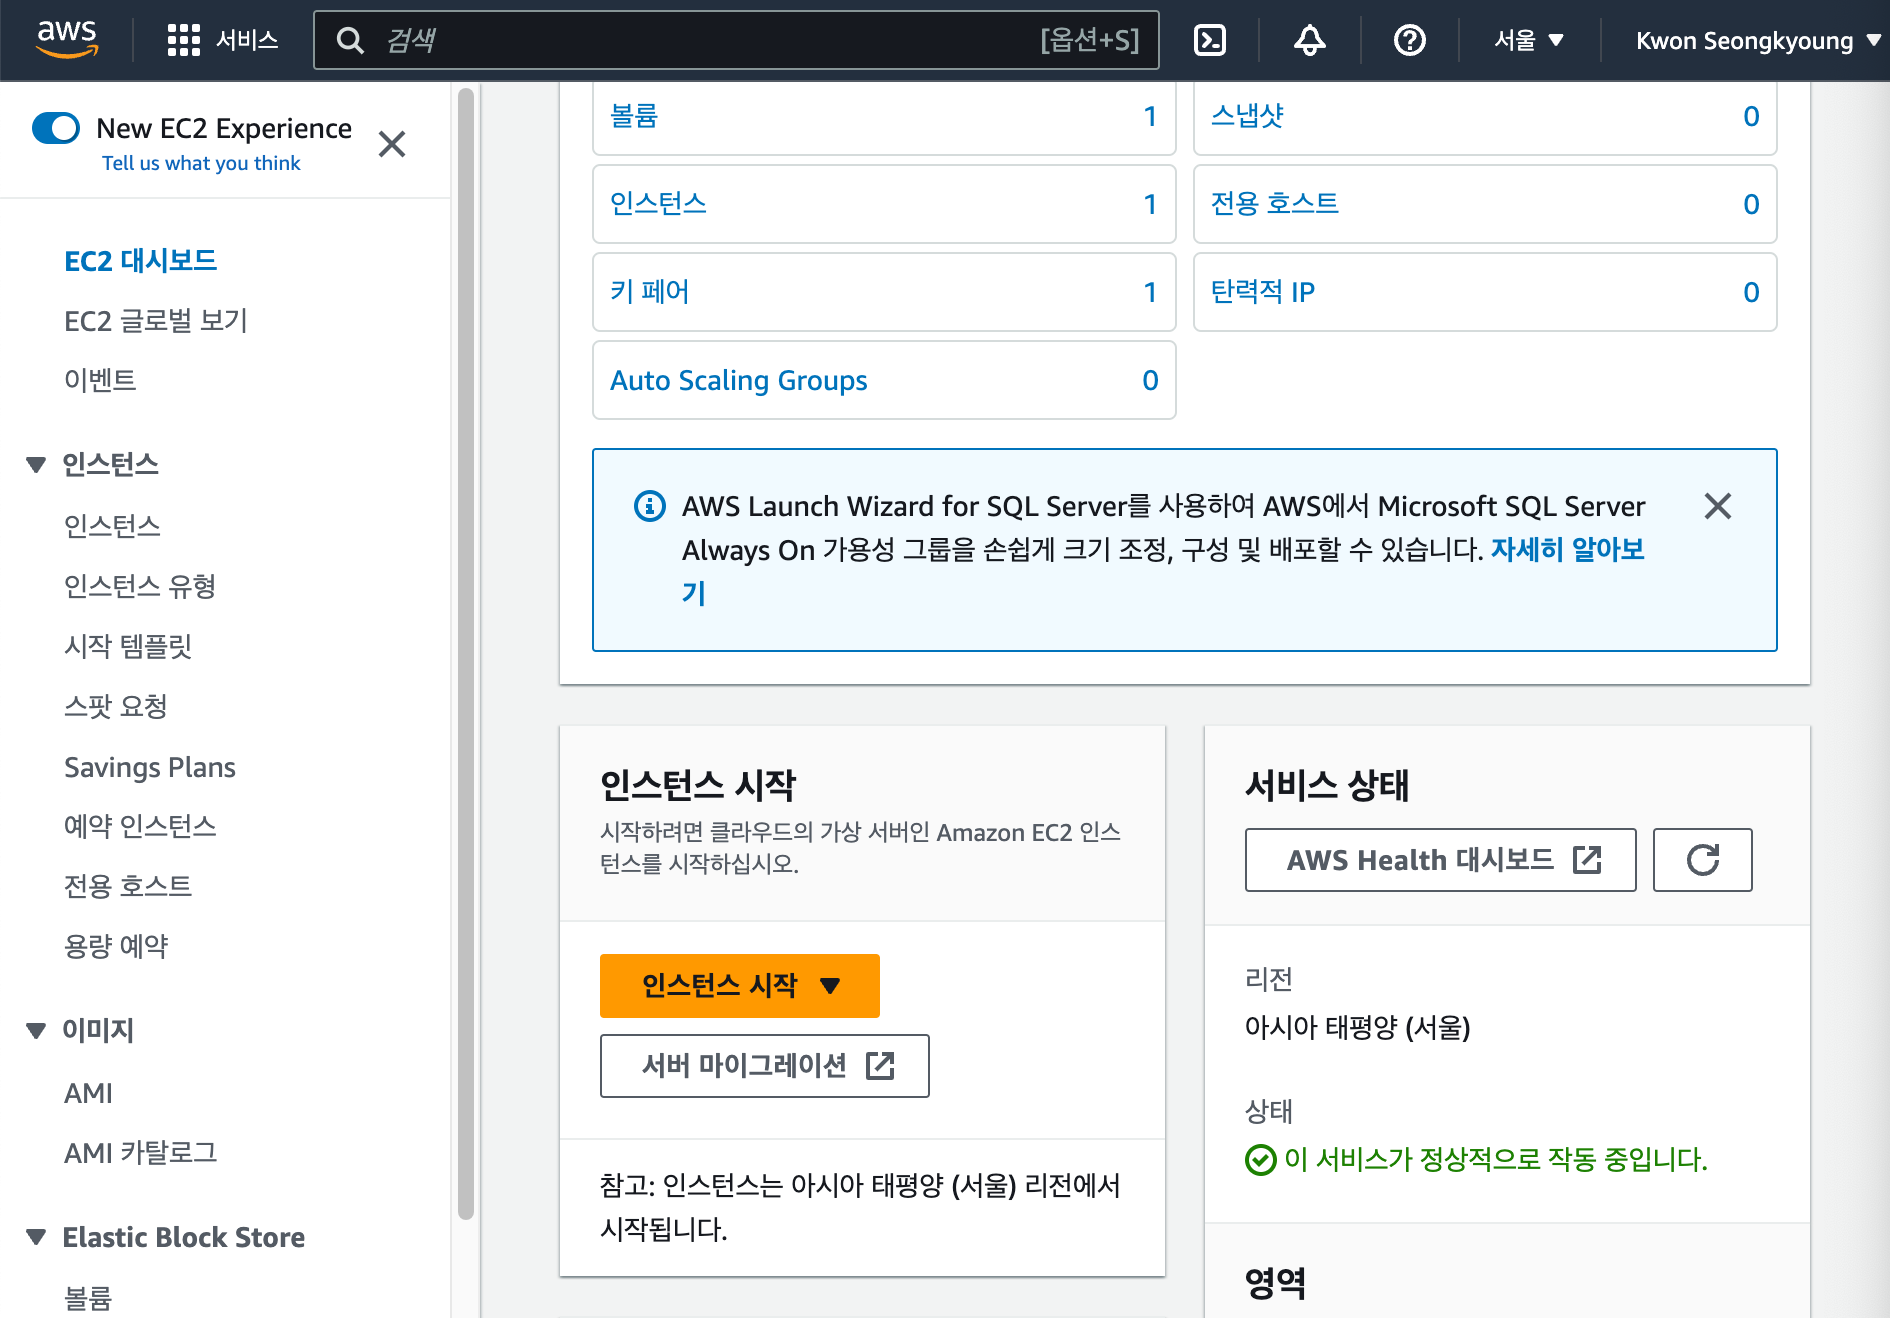Image resolution: width=1890 pixels, height=1318 pixels.
Task: Open 전용 호스트 in the sidebar
Action: click(x=128, y=886)
